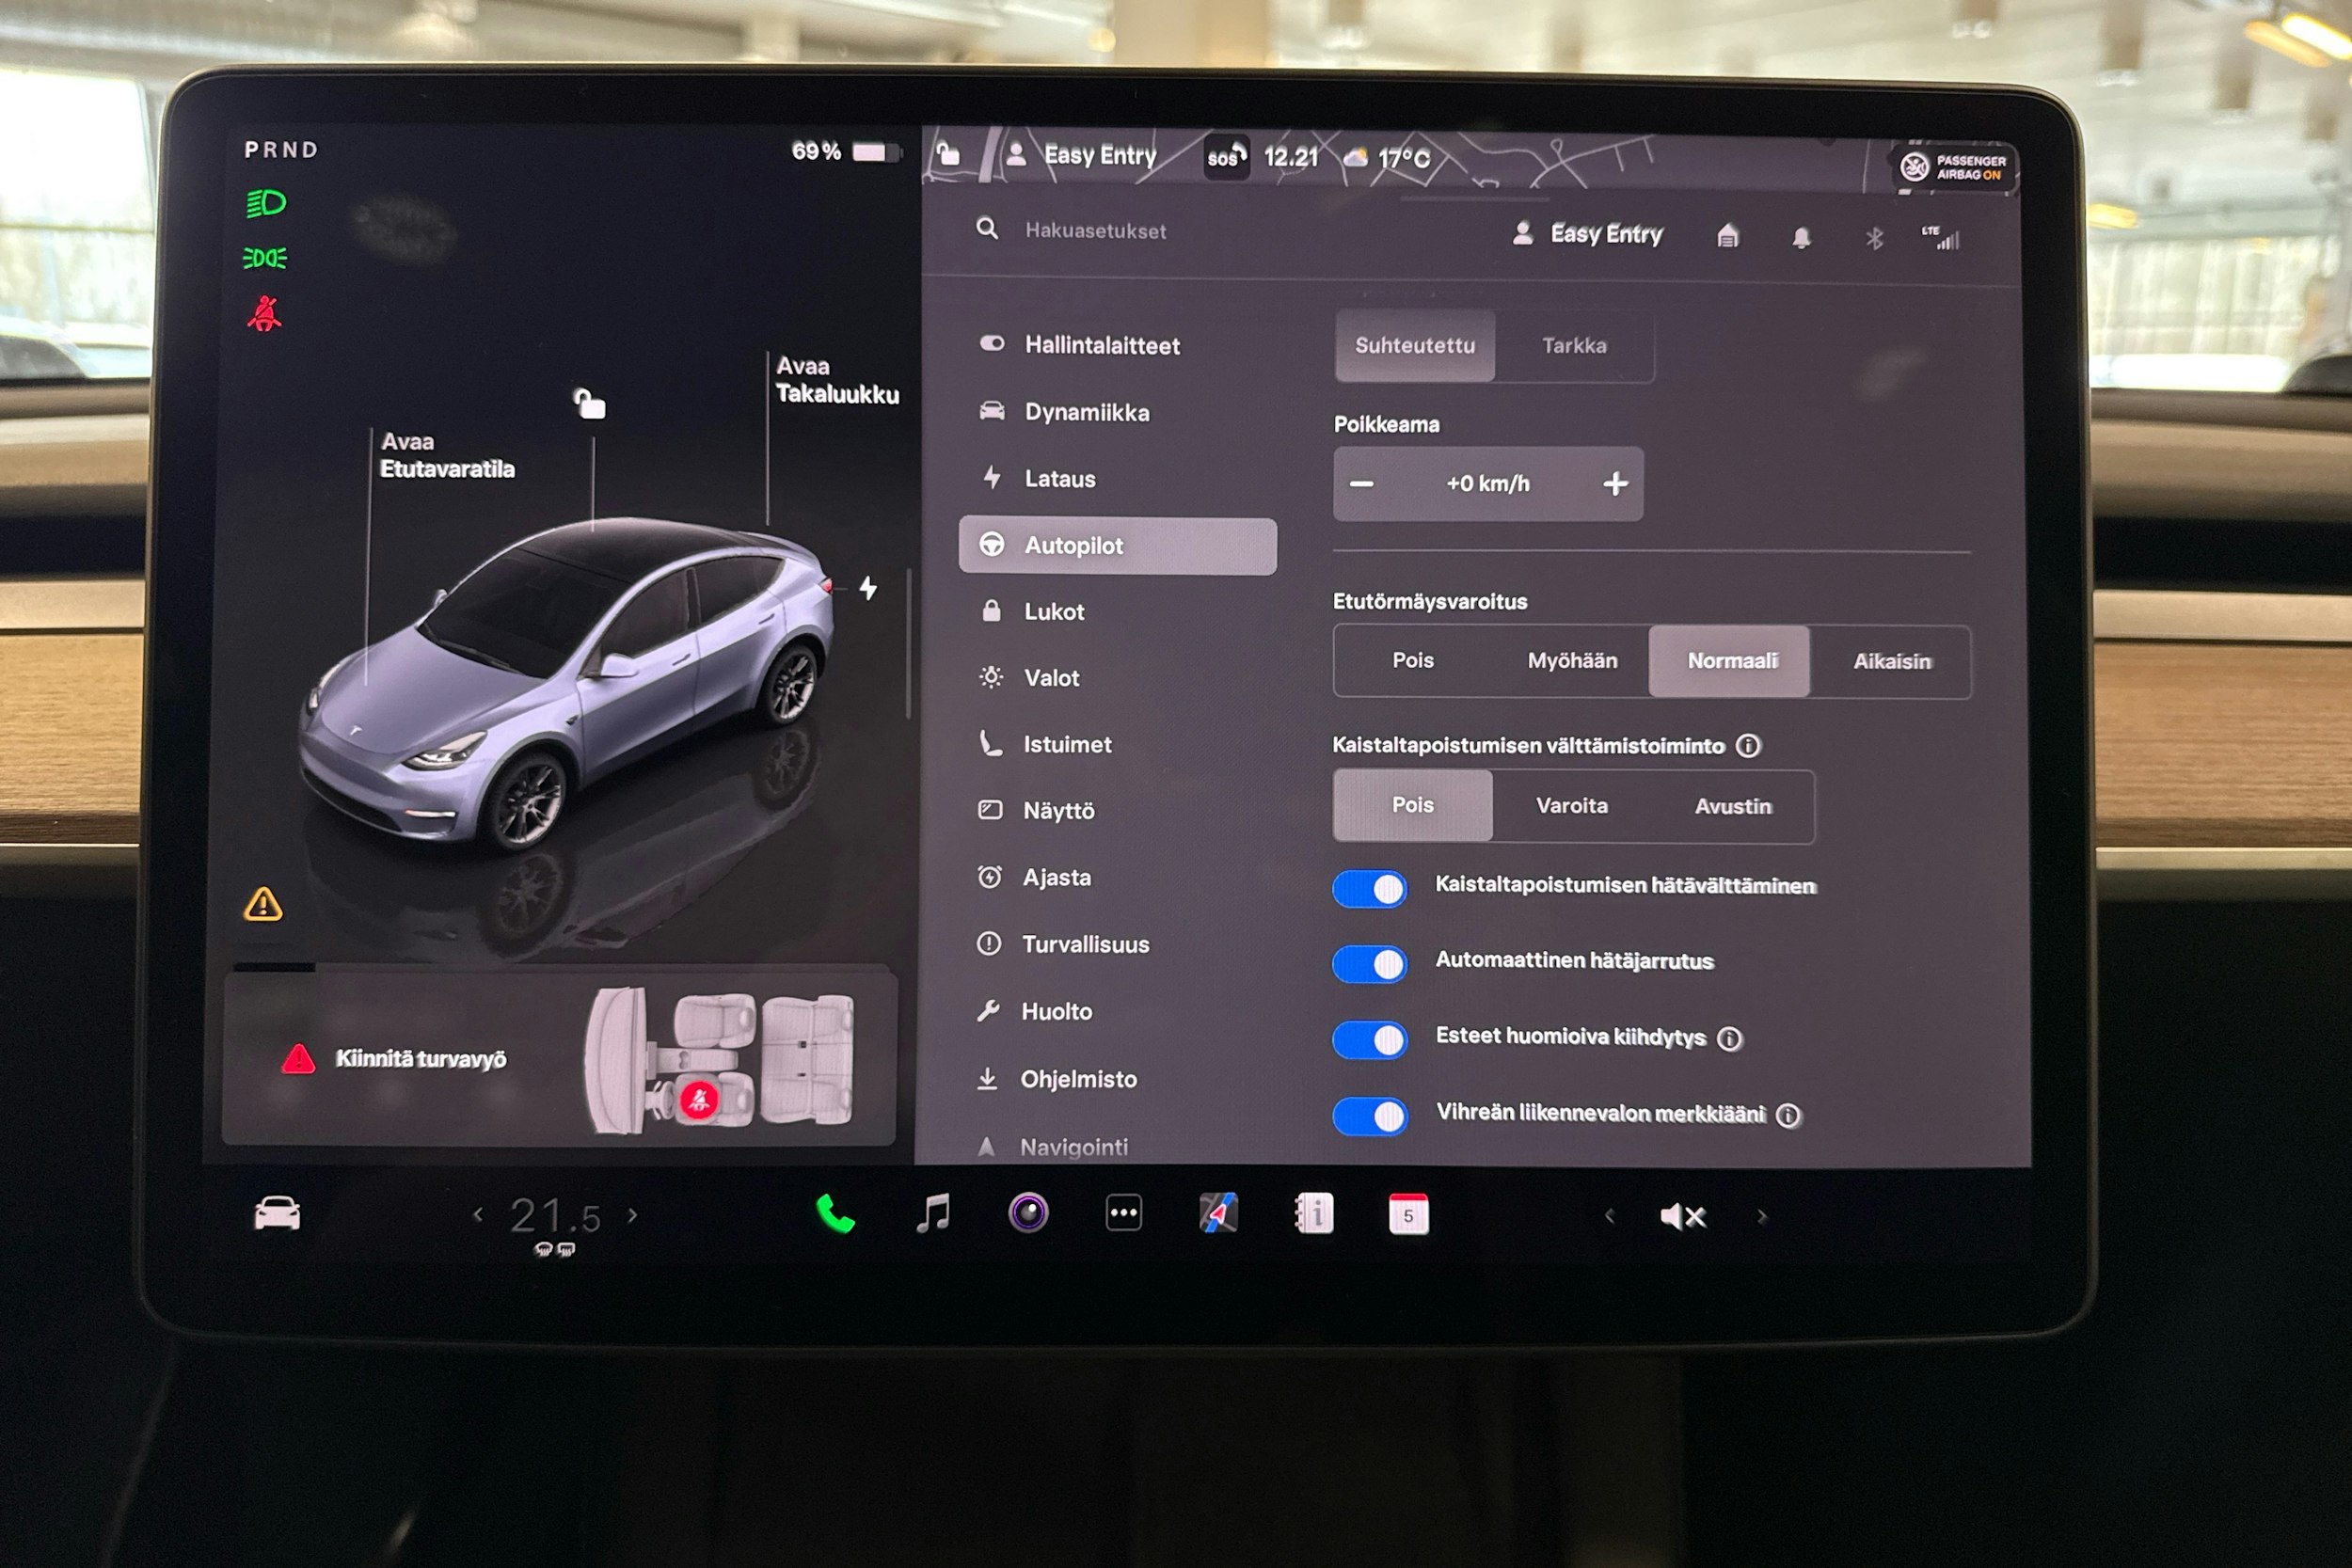The image size is (2352, 1568).
Task: Set Etutörmäysvaroitus to Normaali
Action: 1731,660
